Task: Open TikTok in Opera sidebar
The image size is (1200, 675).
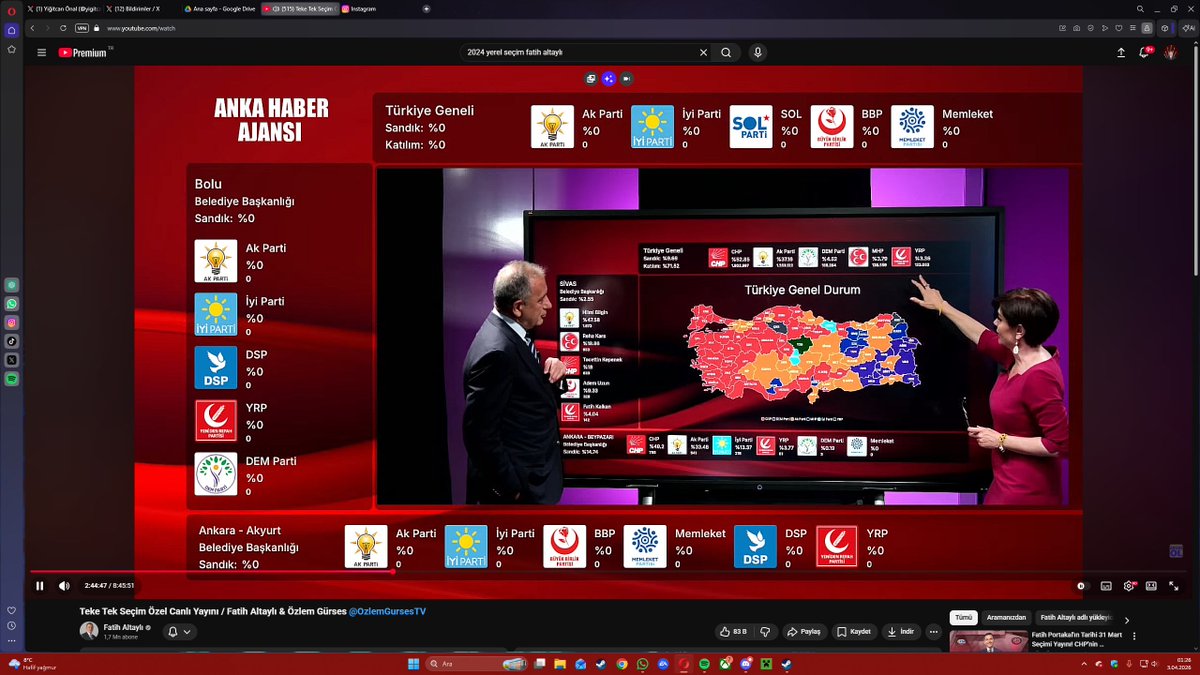Action: pyautogui.click(x=12, y=341)
